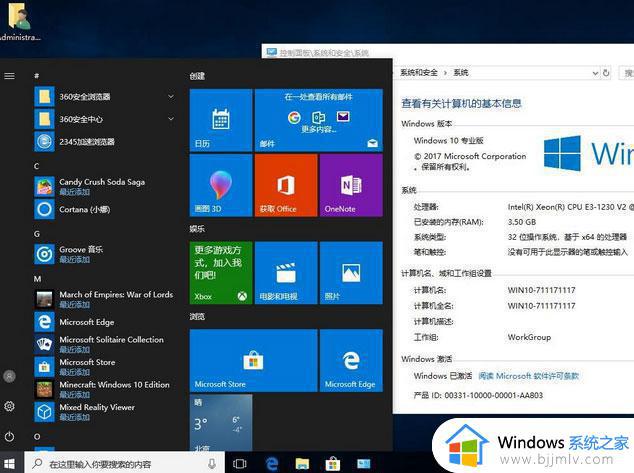Open the Xbox games tile
This screenshot has height=473, width=634.
tap(221, 273)
